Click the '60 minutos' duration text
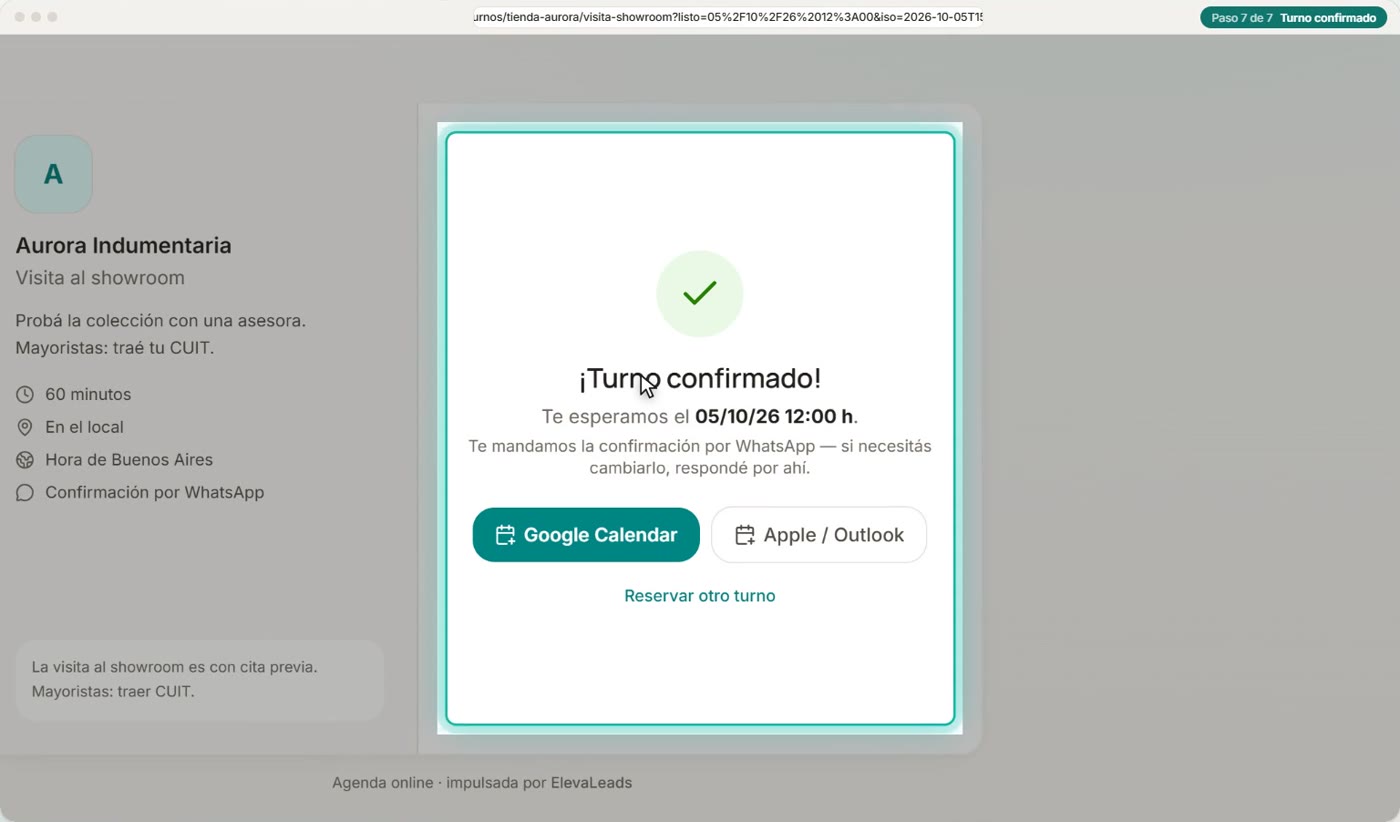Viewport: 1400px width, 822px height. tap(88, 395)
